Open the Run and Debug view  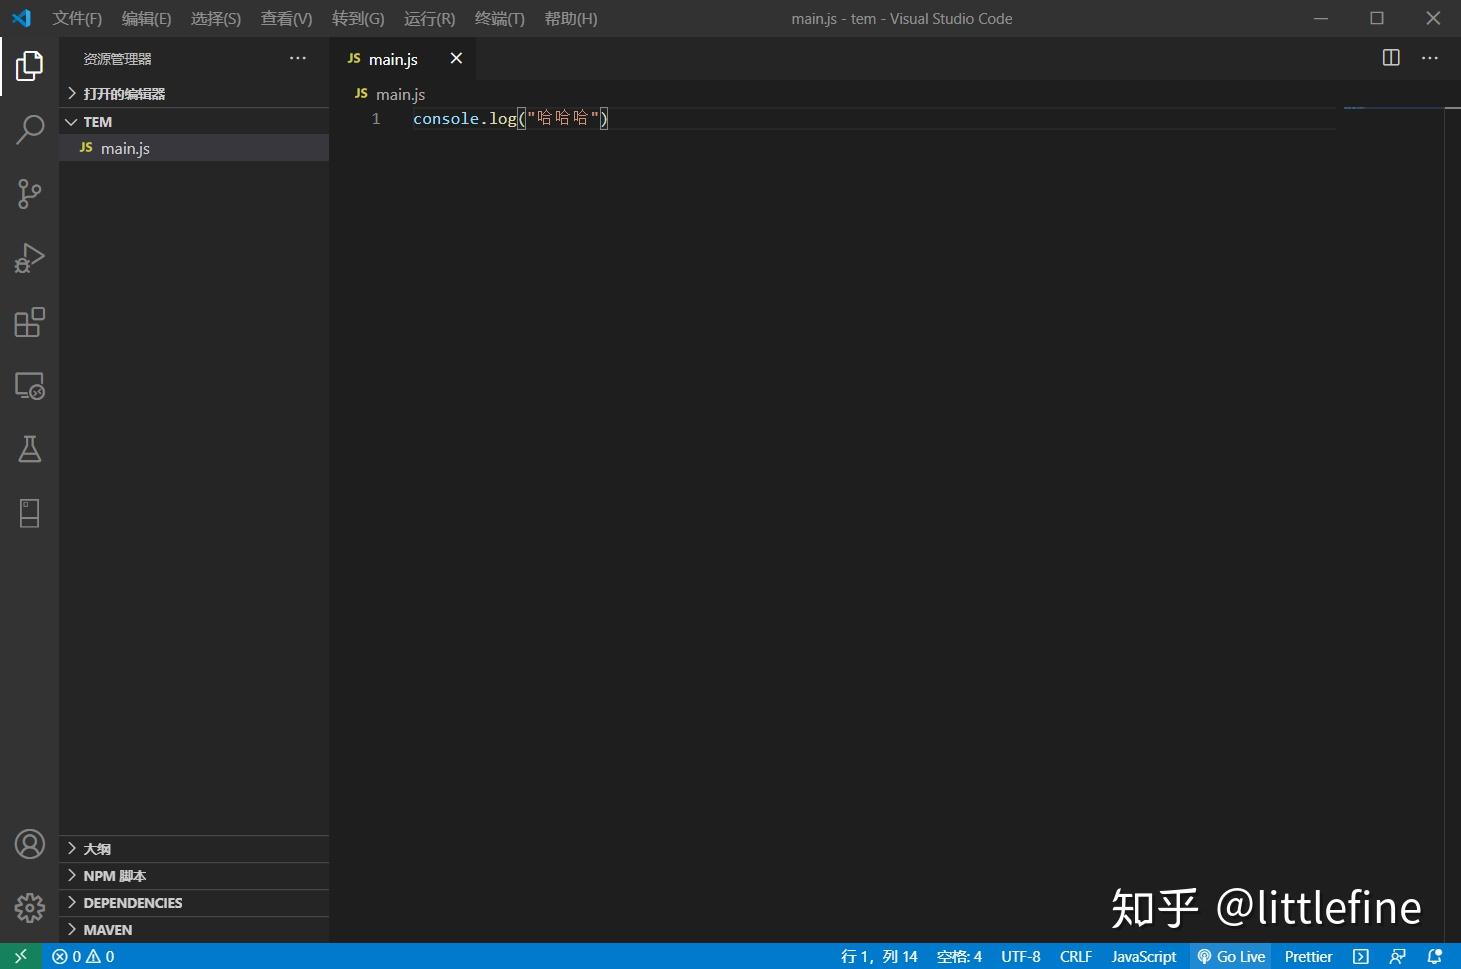coord(29,258)
